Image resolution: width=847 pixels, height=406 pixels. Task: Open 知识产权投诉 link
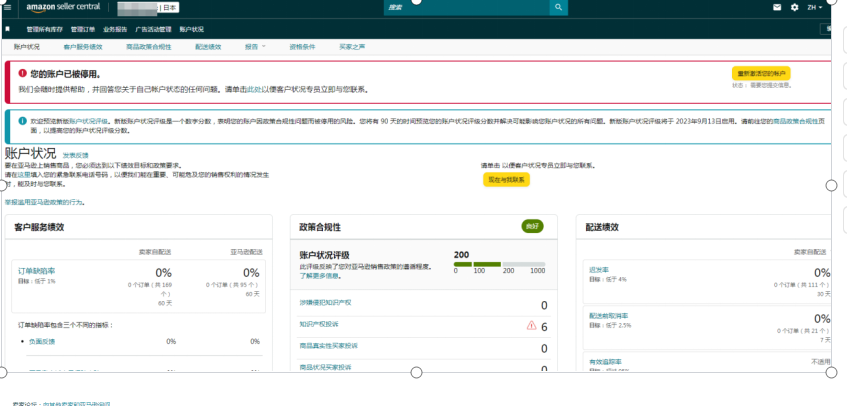tap(319, 324)
